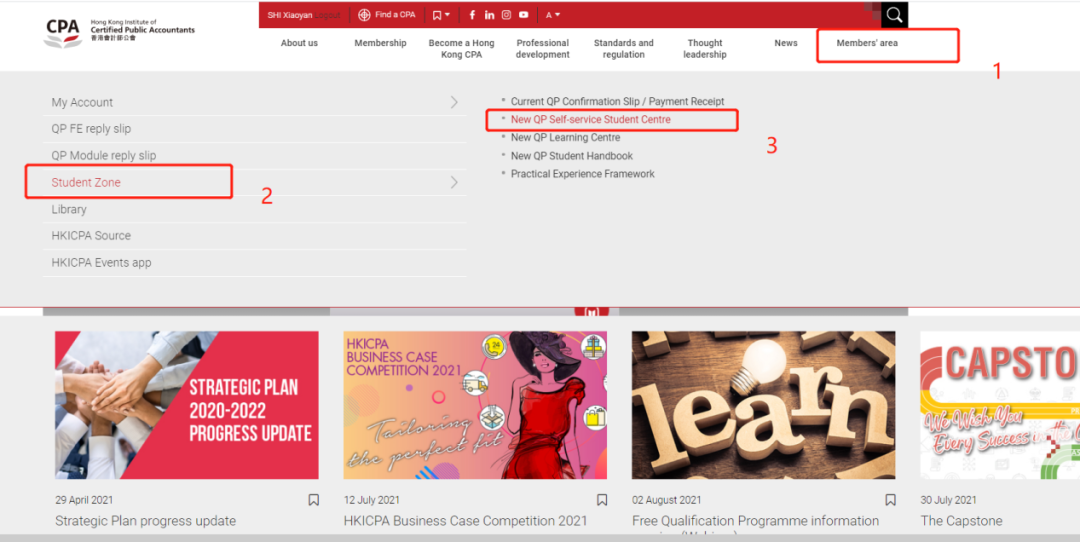Select QP Module reply slip
1080x542 pixels.
click(103, 156)
